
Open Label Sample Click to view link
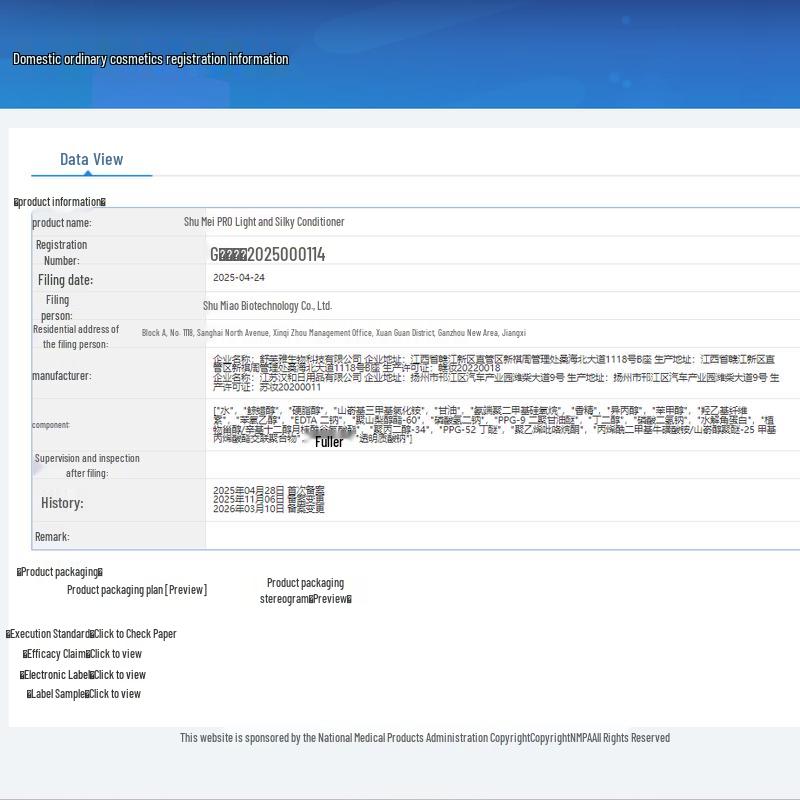pyautogui.click(x=84, y=694)
